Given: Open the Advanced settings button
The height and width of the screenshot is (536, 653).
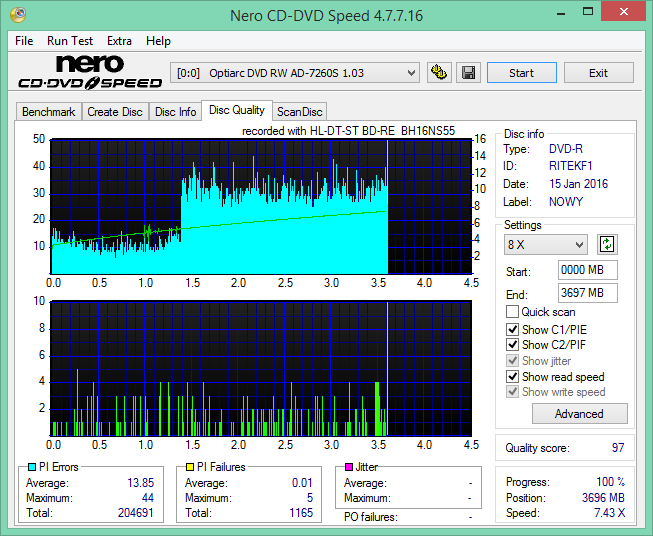Looking at the screenshot, I should click(x=579, y=414).
